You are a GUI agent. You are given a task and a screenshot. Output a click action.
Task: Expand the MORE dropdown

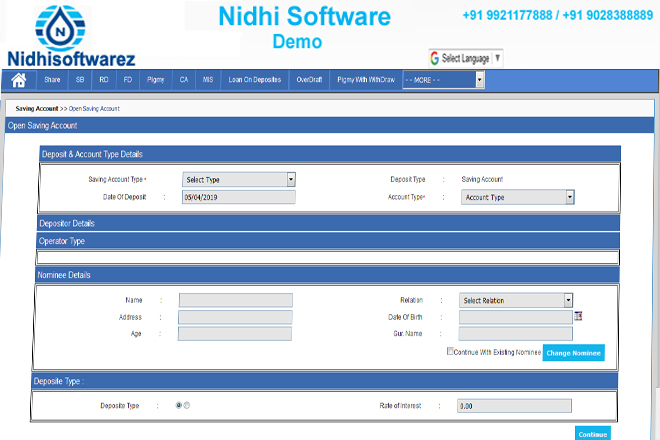click(x=444, y=80)
